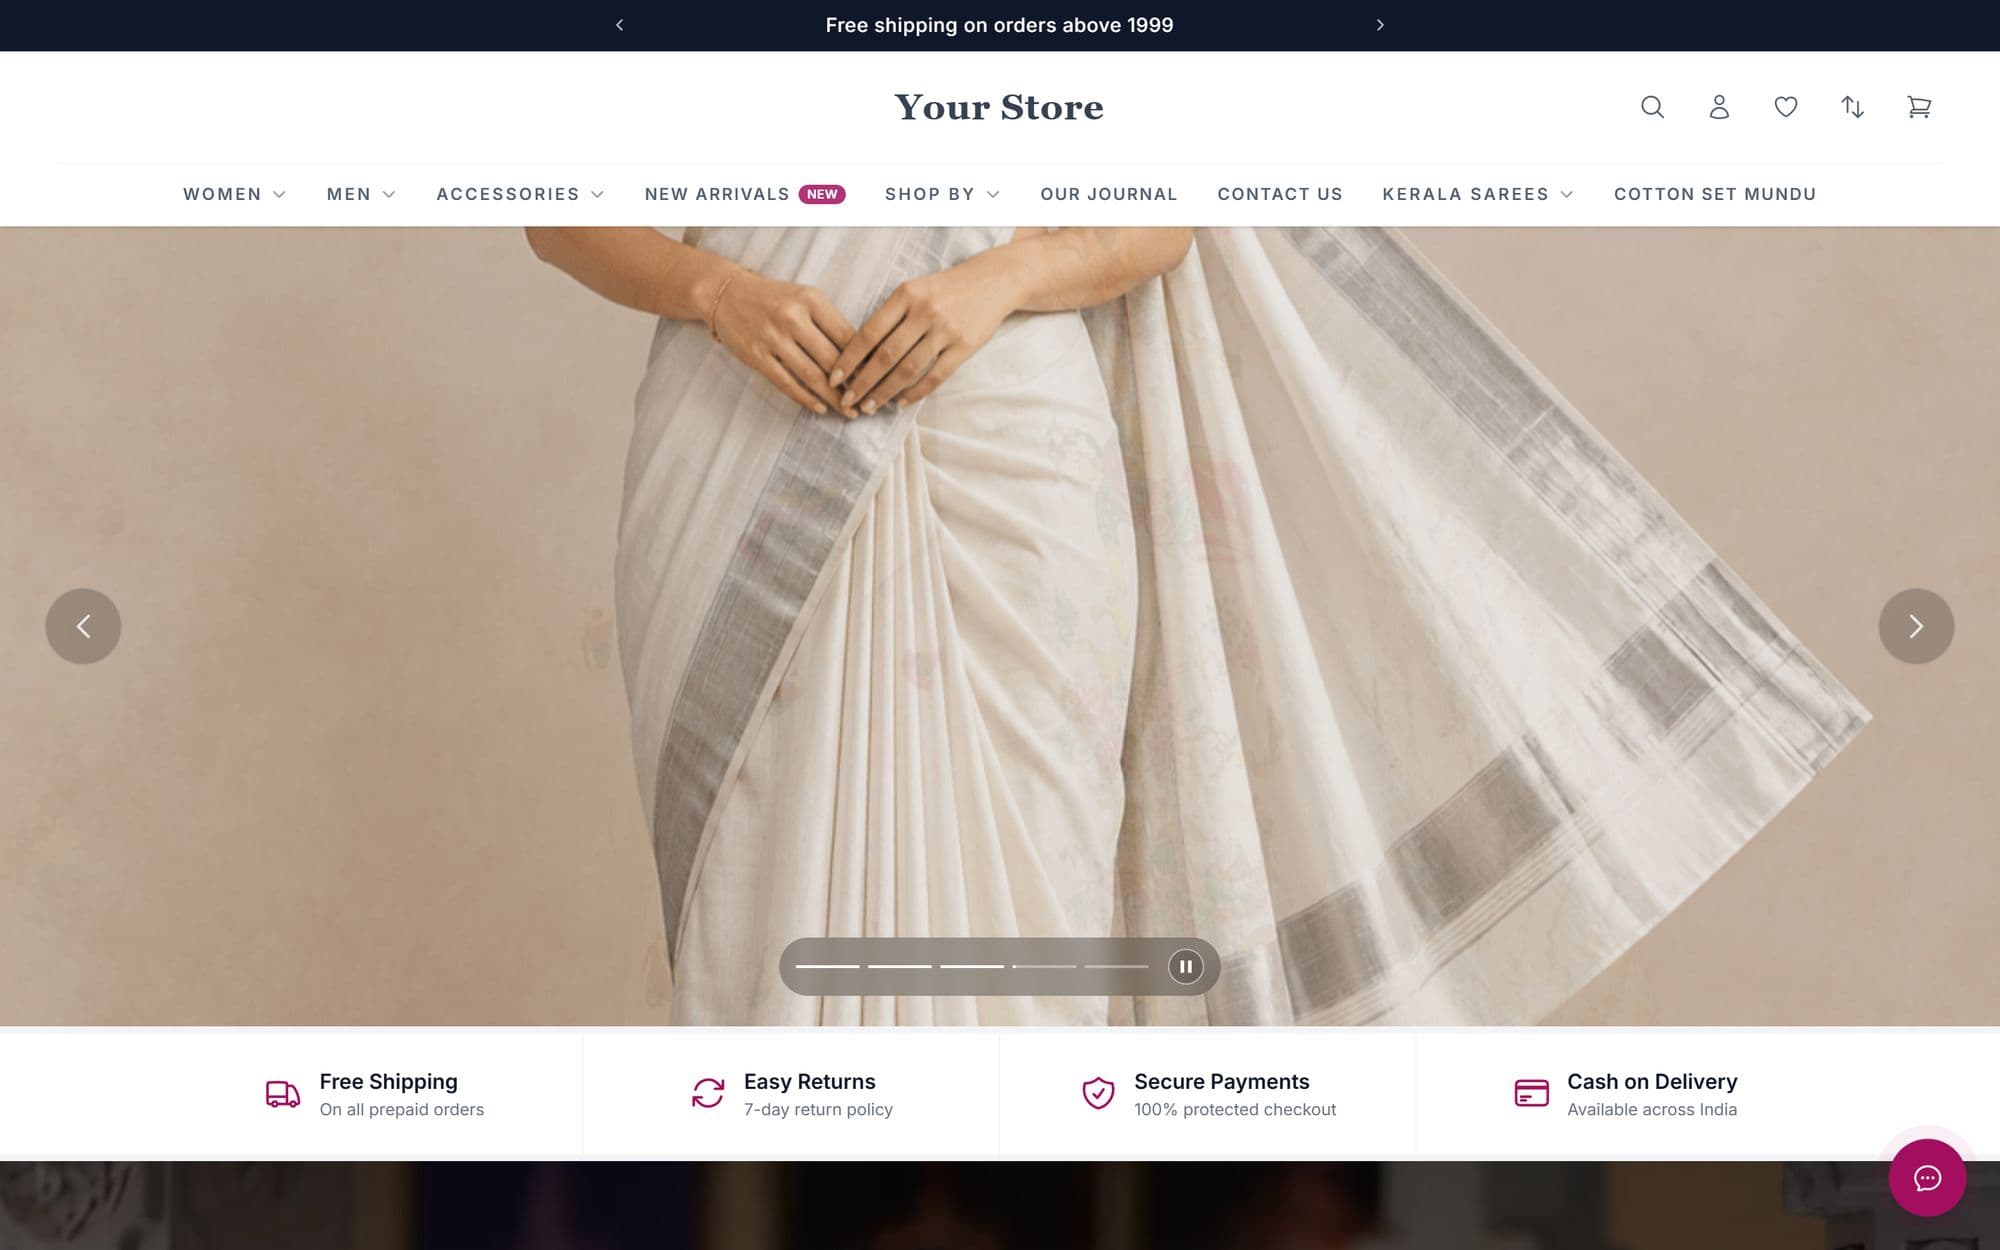Jump to fourth slide indicator
Viewport: 2000px width, 1250px height.
point(1044,967)
